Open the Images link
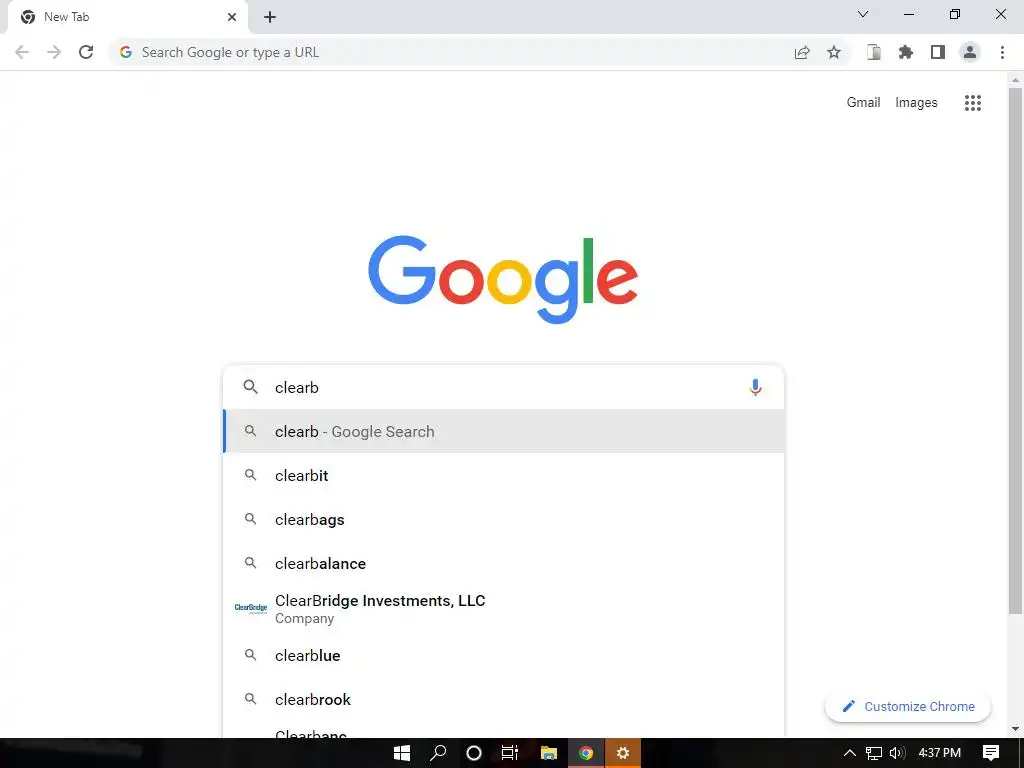Viewport: 1024px width, 768px height. 916,103
